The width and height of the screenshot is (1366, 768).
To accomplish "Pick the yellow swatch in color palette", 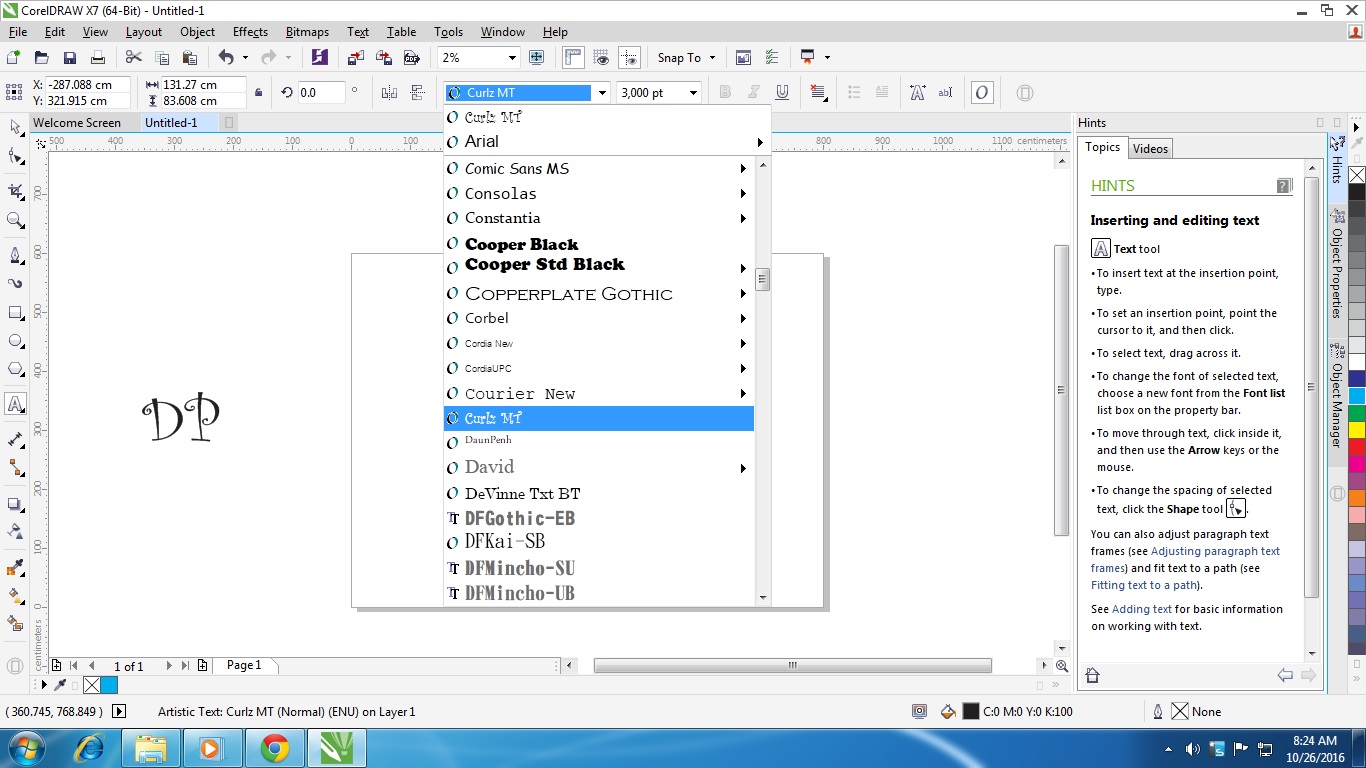I will 1357,429.
